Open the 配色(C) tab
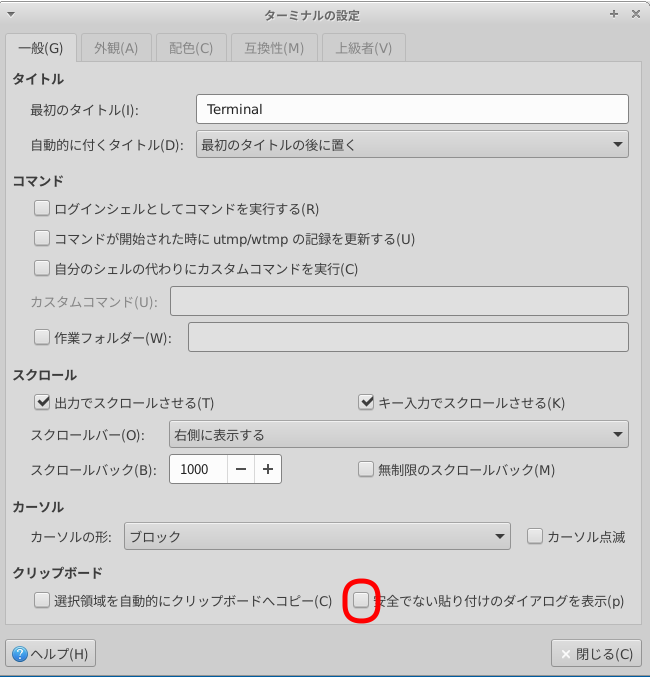The width and height of the screenshot is (650, 677). (191, 48)
